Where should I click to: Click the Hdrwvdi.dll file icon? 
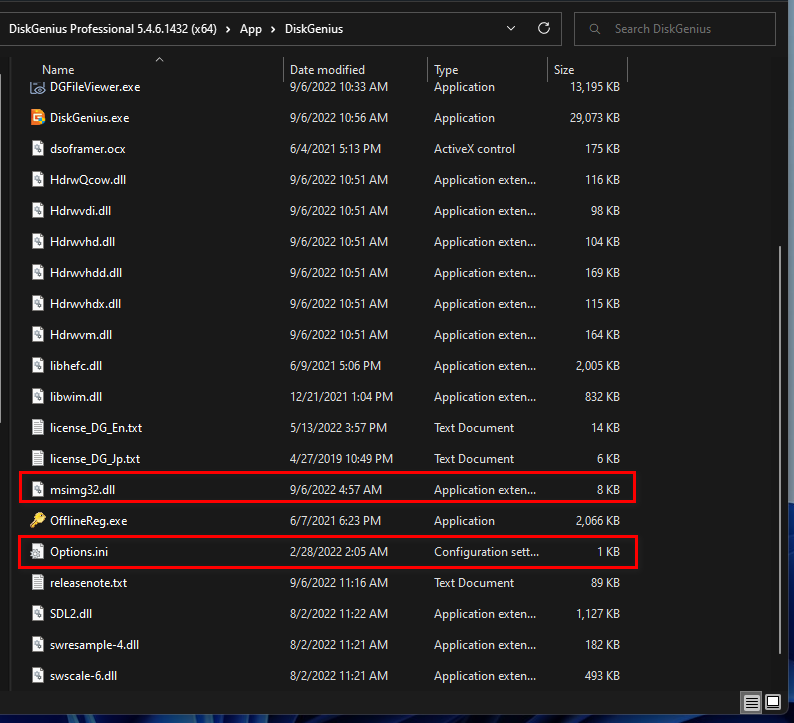tap(38, 210)
